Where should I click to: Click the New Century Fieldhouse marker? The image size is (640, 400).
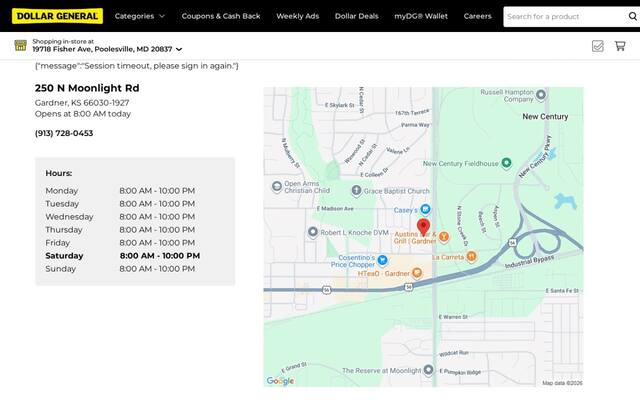click(x=507, y=163)
